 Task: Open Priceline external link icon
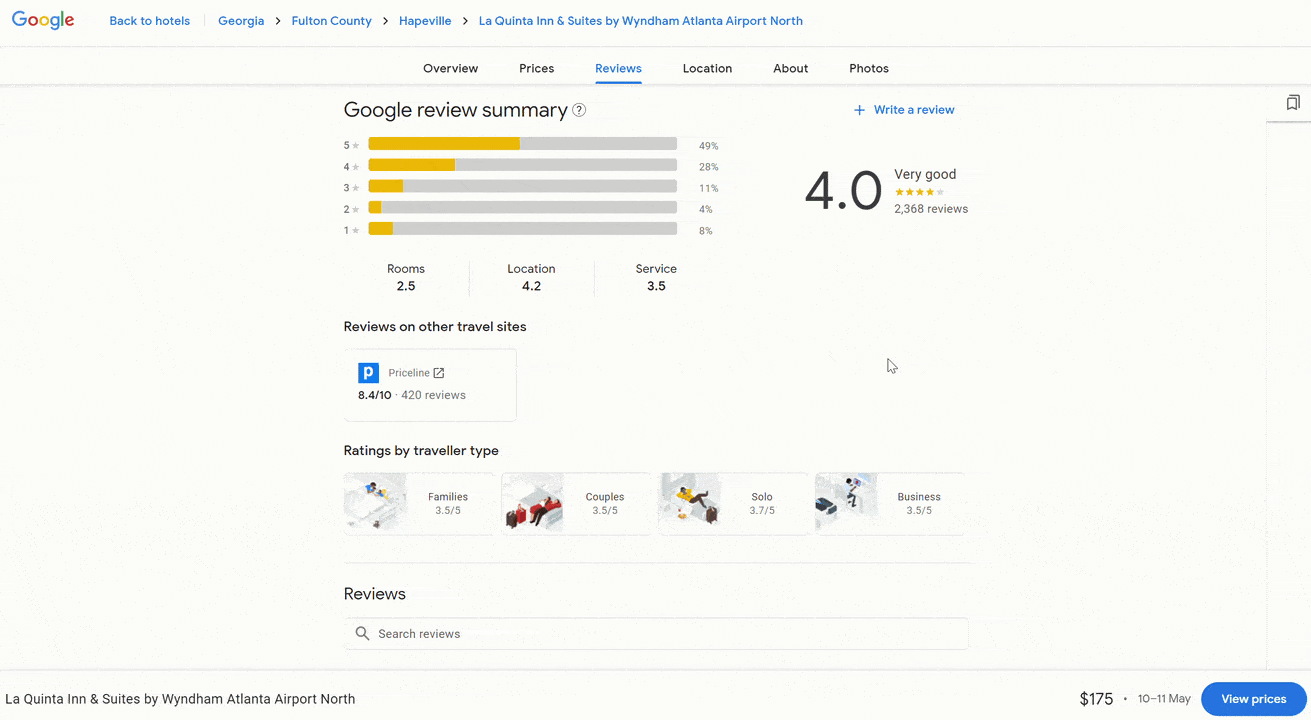[439, 373]
